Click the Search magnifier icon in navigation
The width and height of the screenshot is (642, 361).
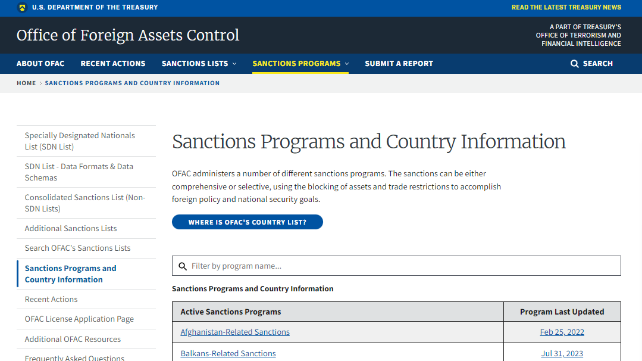tap(574, 64)
